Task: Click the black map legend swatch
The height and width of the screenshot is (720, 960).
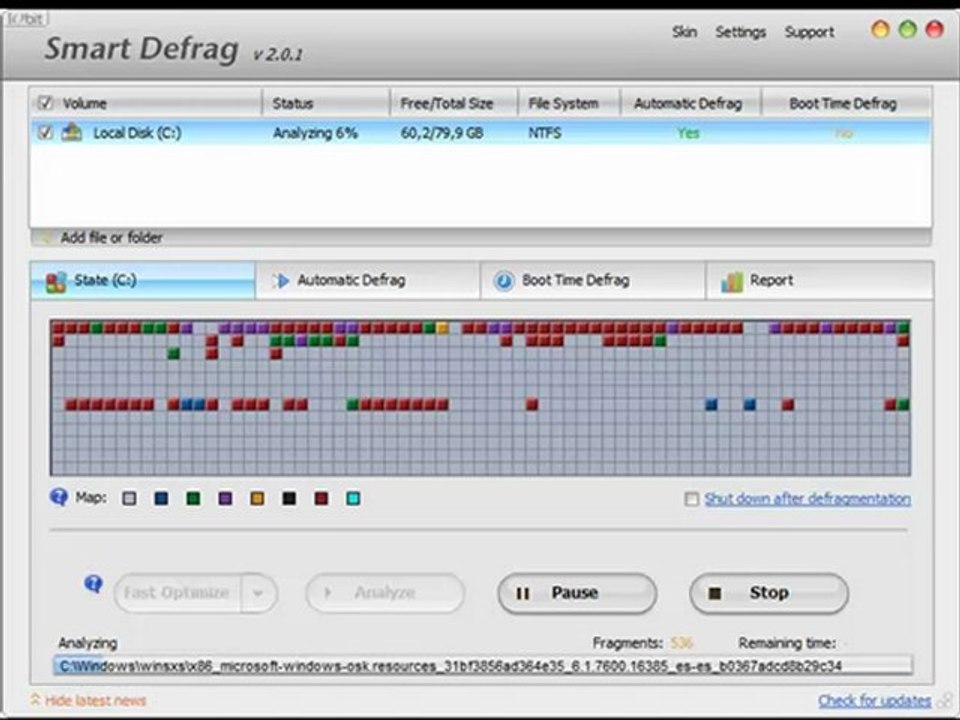Action: pos(289,498)
